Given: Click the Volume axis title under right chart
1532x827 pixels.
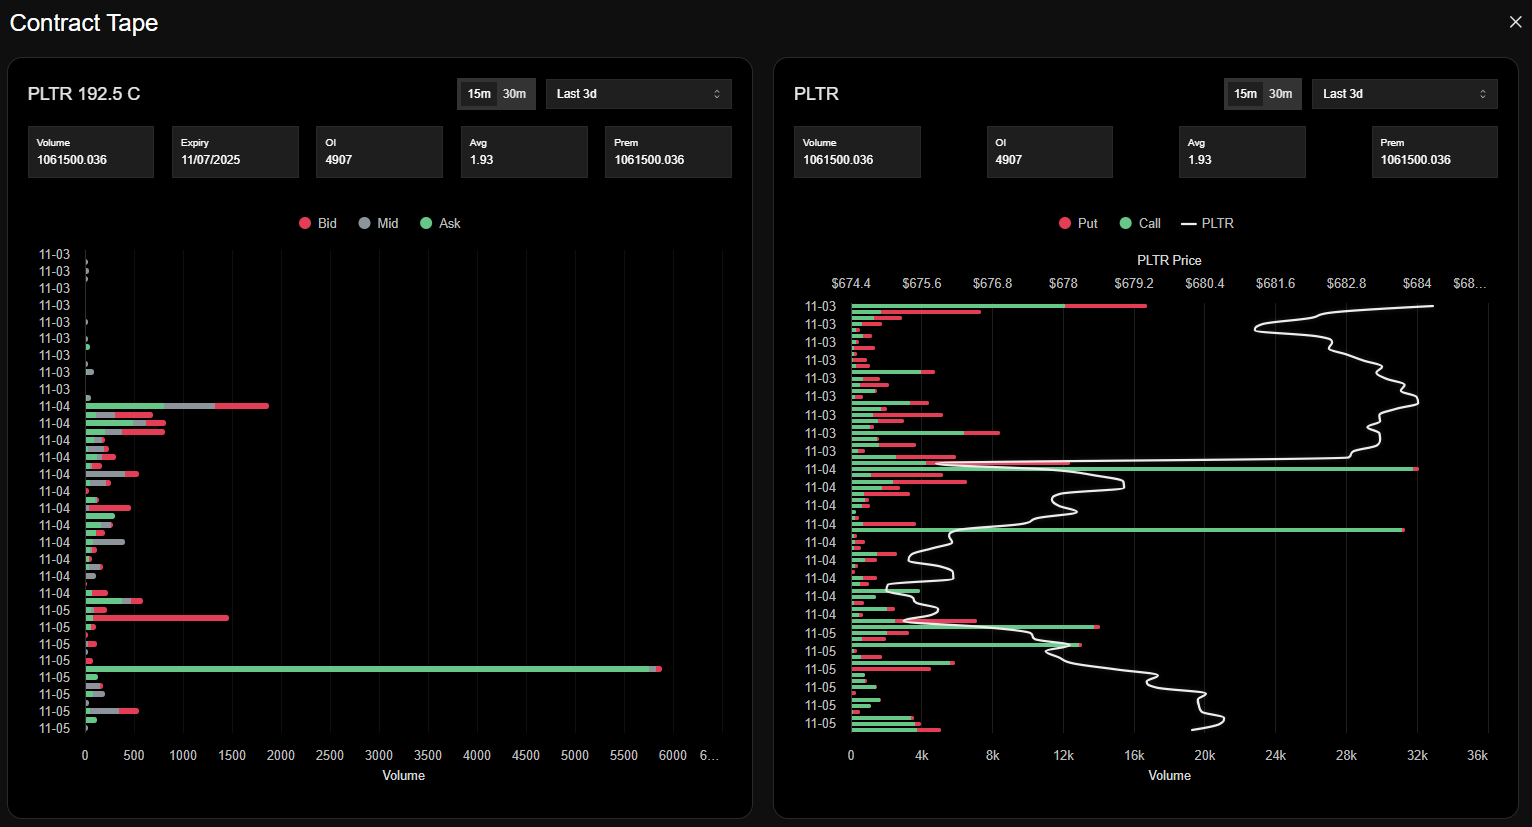Looking at the screenshot, I should tap(1169, 775).
